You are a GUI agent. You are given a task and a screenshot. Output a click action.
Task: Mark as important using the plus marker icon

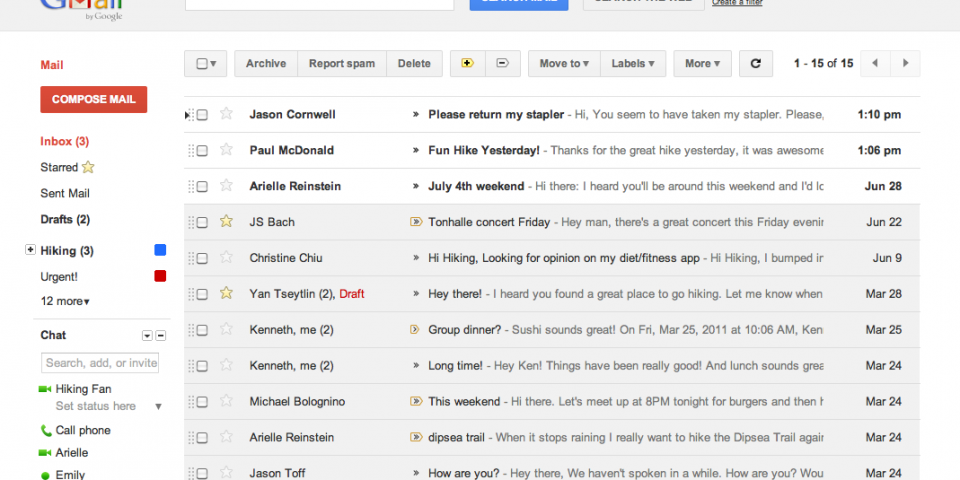tap(467, 64)
